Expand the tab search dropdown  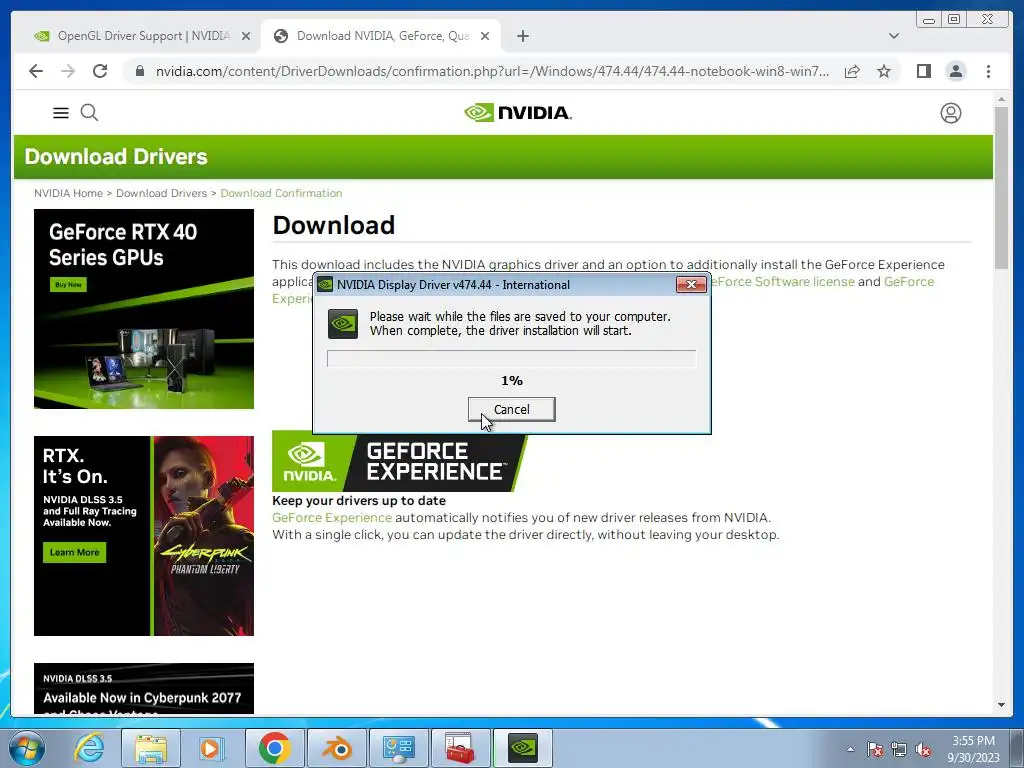(894, 36)
